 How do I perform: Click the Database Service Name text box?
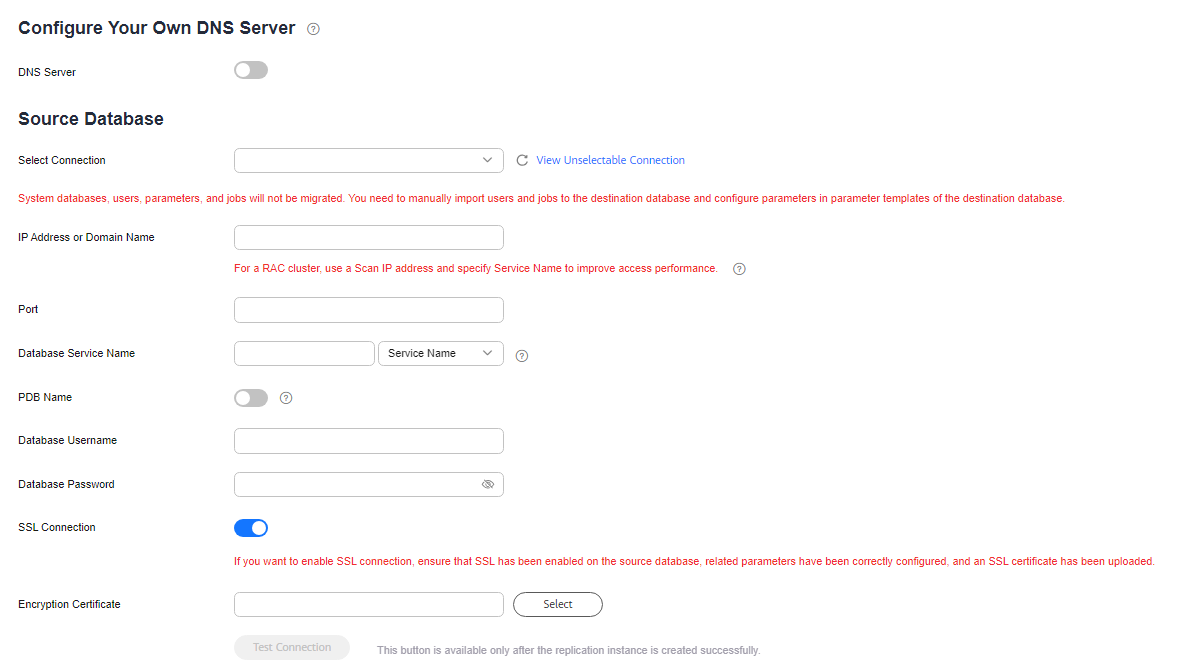304,354
